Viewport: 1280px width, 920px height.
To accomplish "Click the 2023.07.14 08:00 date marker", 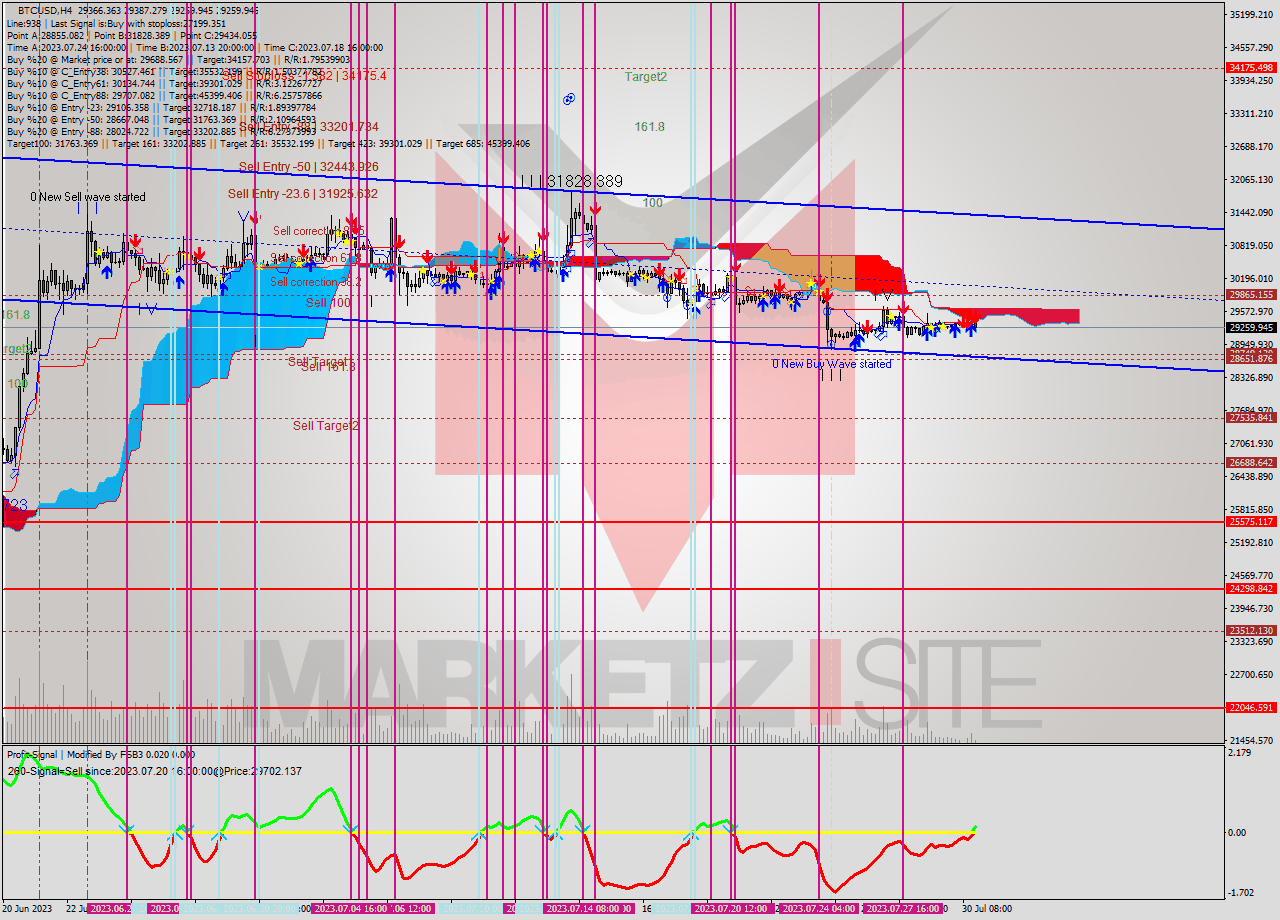I will [583, 908].
